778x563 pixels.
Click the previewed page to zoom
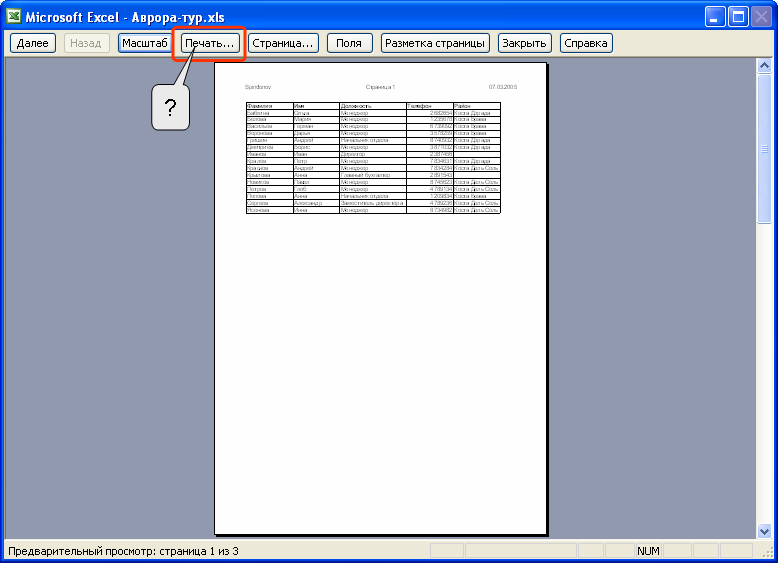coord(381,299)
